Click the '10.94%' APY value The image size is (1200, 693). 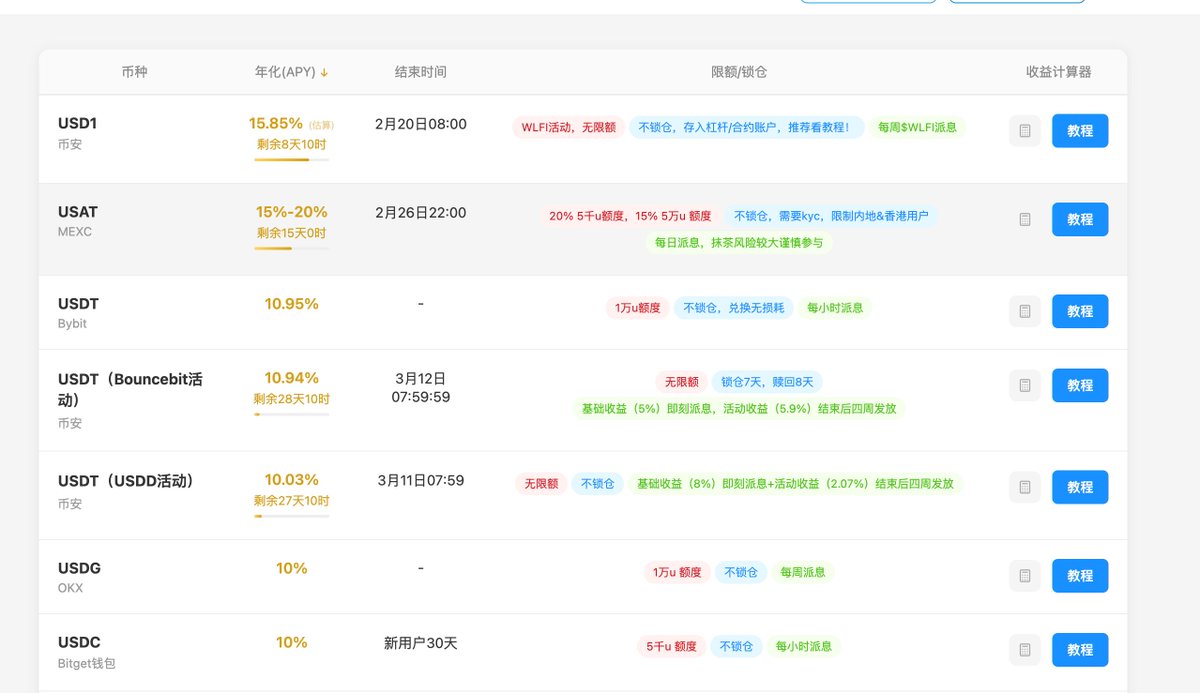pos(292,378)
